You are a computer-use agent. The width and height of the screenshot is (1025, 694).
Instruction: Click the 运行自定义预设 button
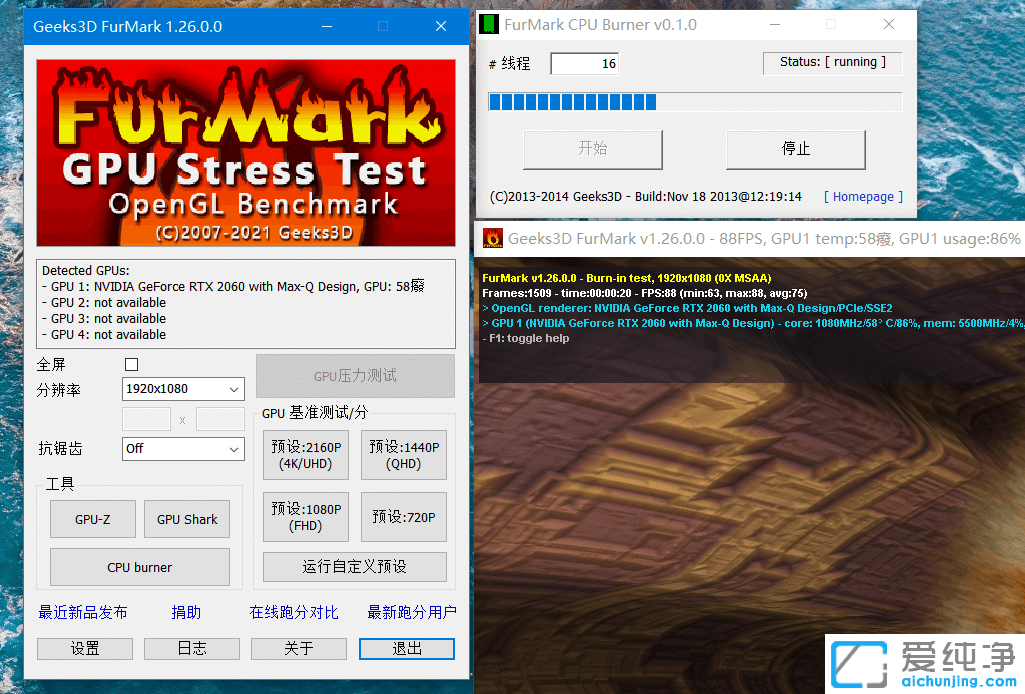point(355,567)
